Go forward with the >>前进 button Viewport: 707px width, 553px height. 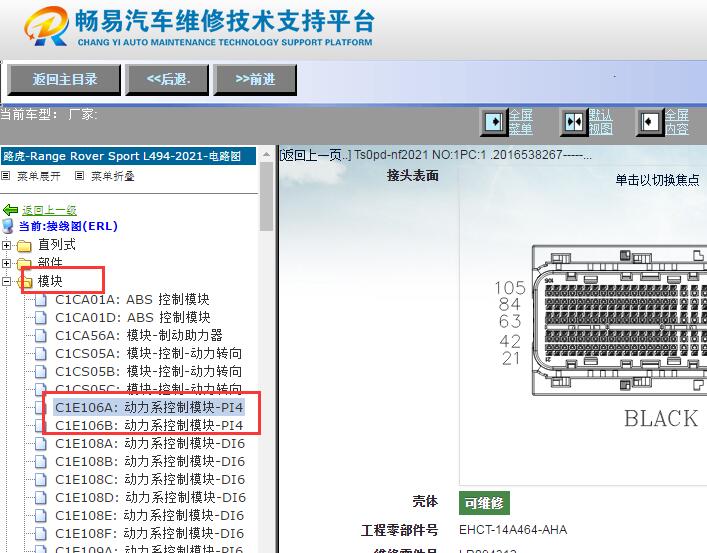coord(255,80)
